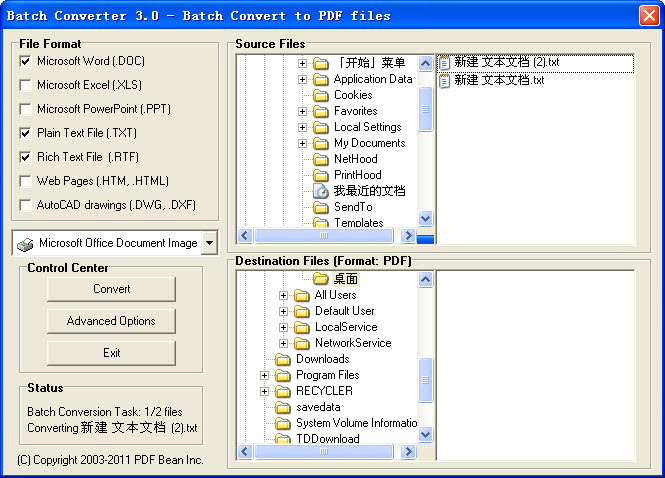Click the Cookies folder icon in source tree
The image size is (665, 478).
pyautogui.click(x=321, y=95)
